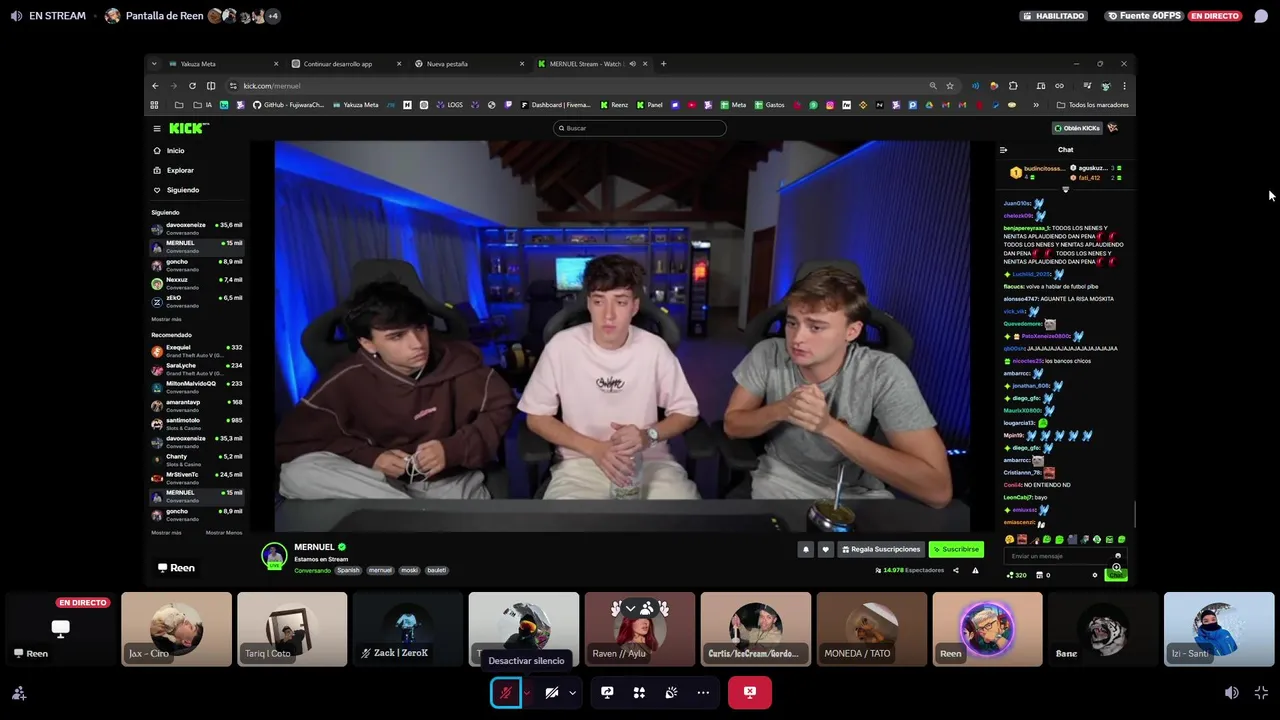Screen dimensions: 1280x720
Task: Open Kick hamburger menu
Action: [157, 128]
